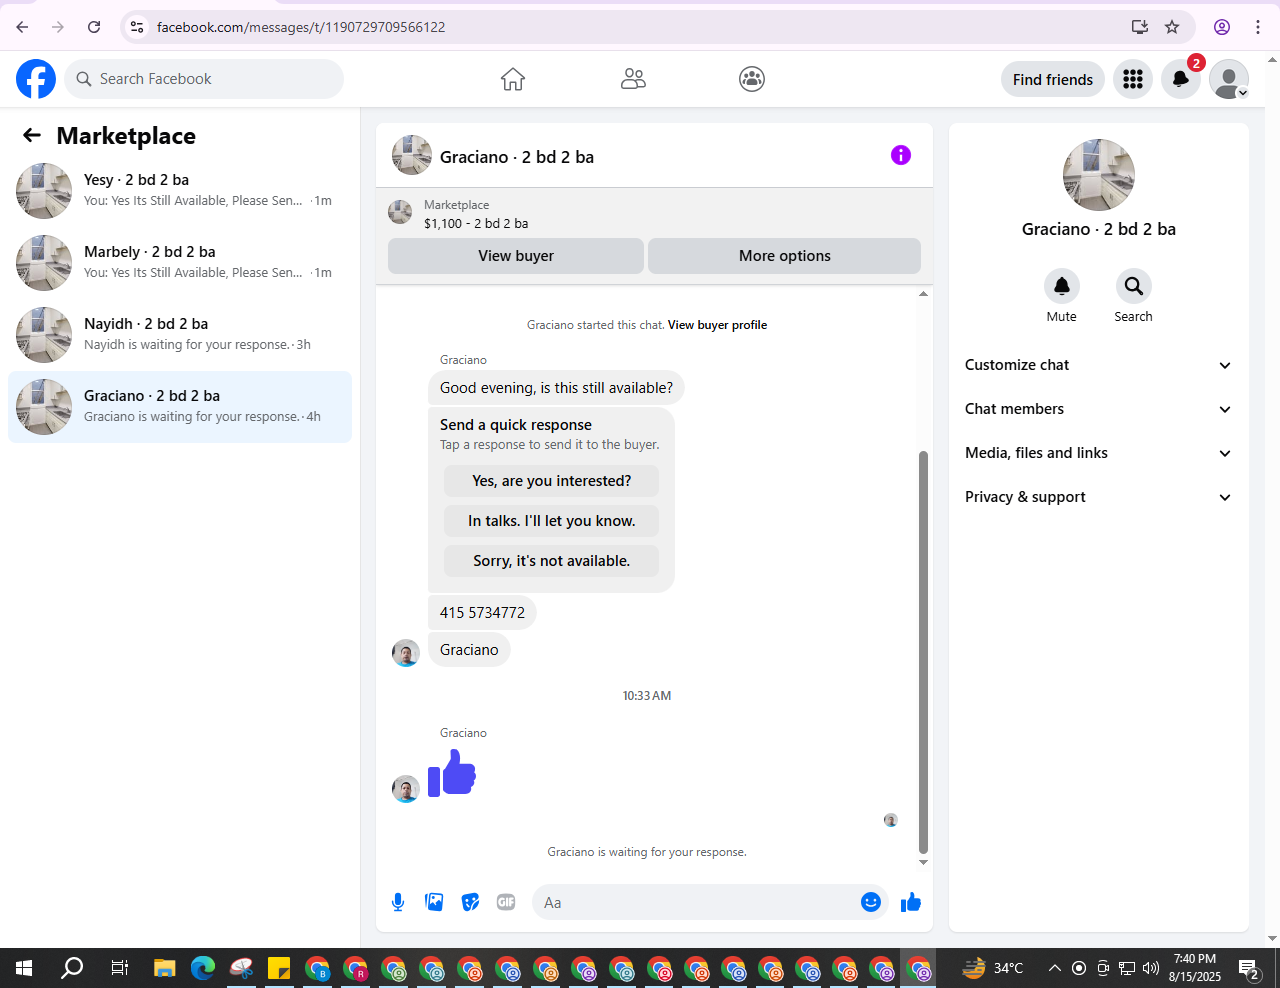The width and height of the screenshot is (1280, 988).
Task: Bookmark this page with the star icon
Action: [1172, 27]
